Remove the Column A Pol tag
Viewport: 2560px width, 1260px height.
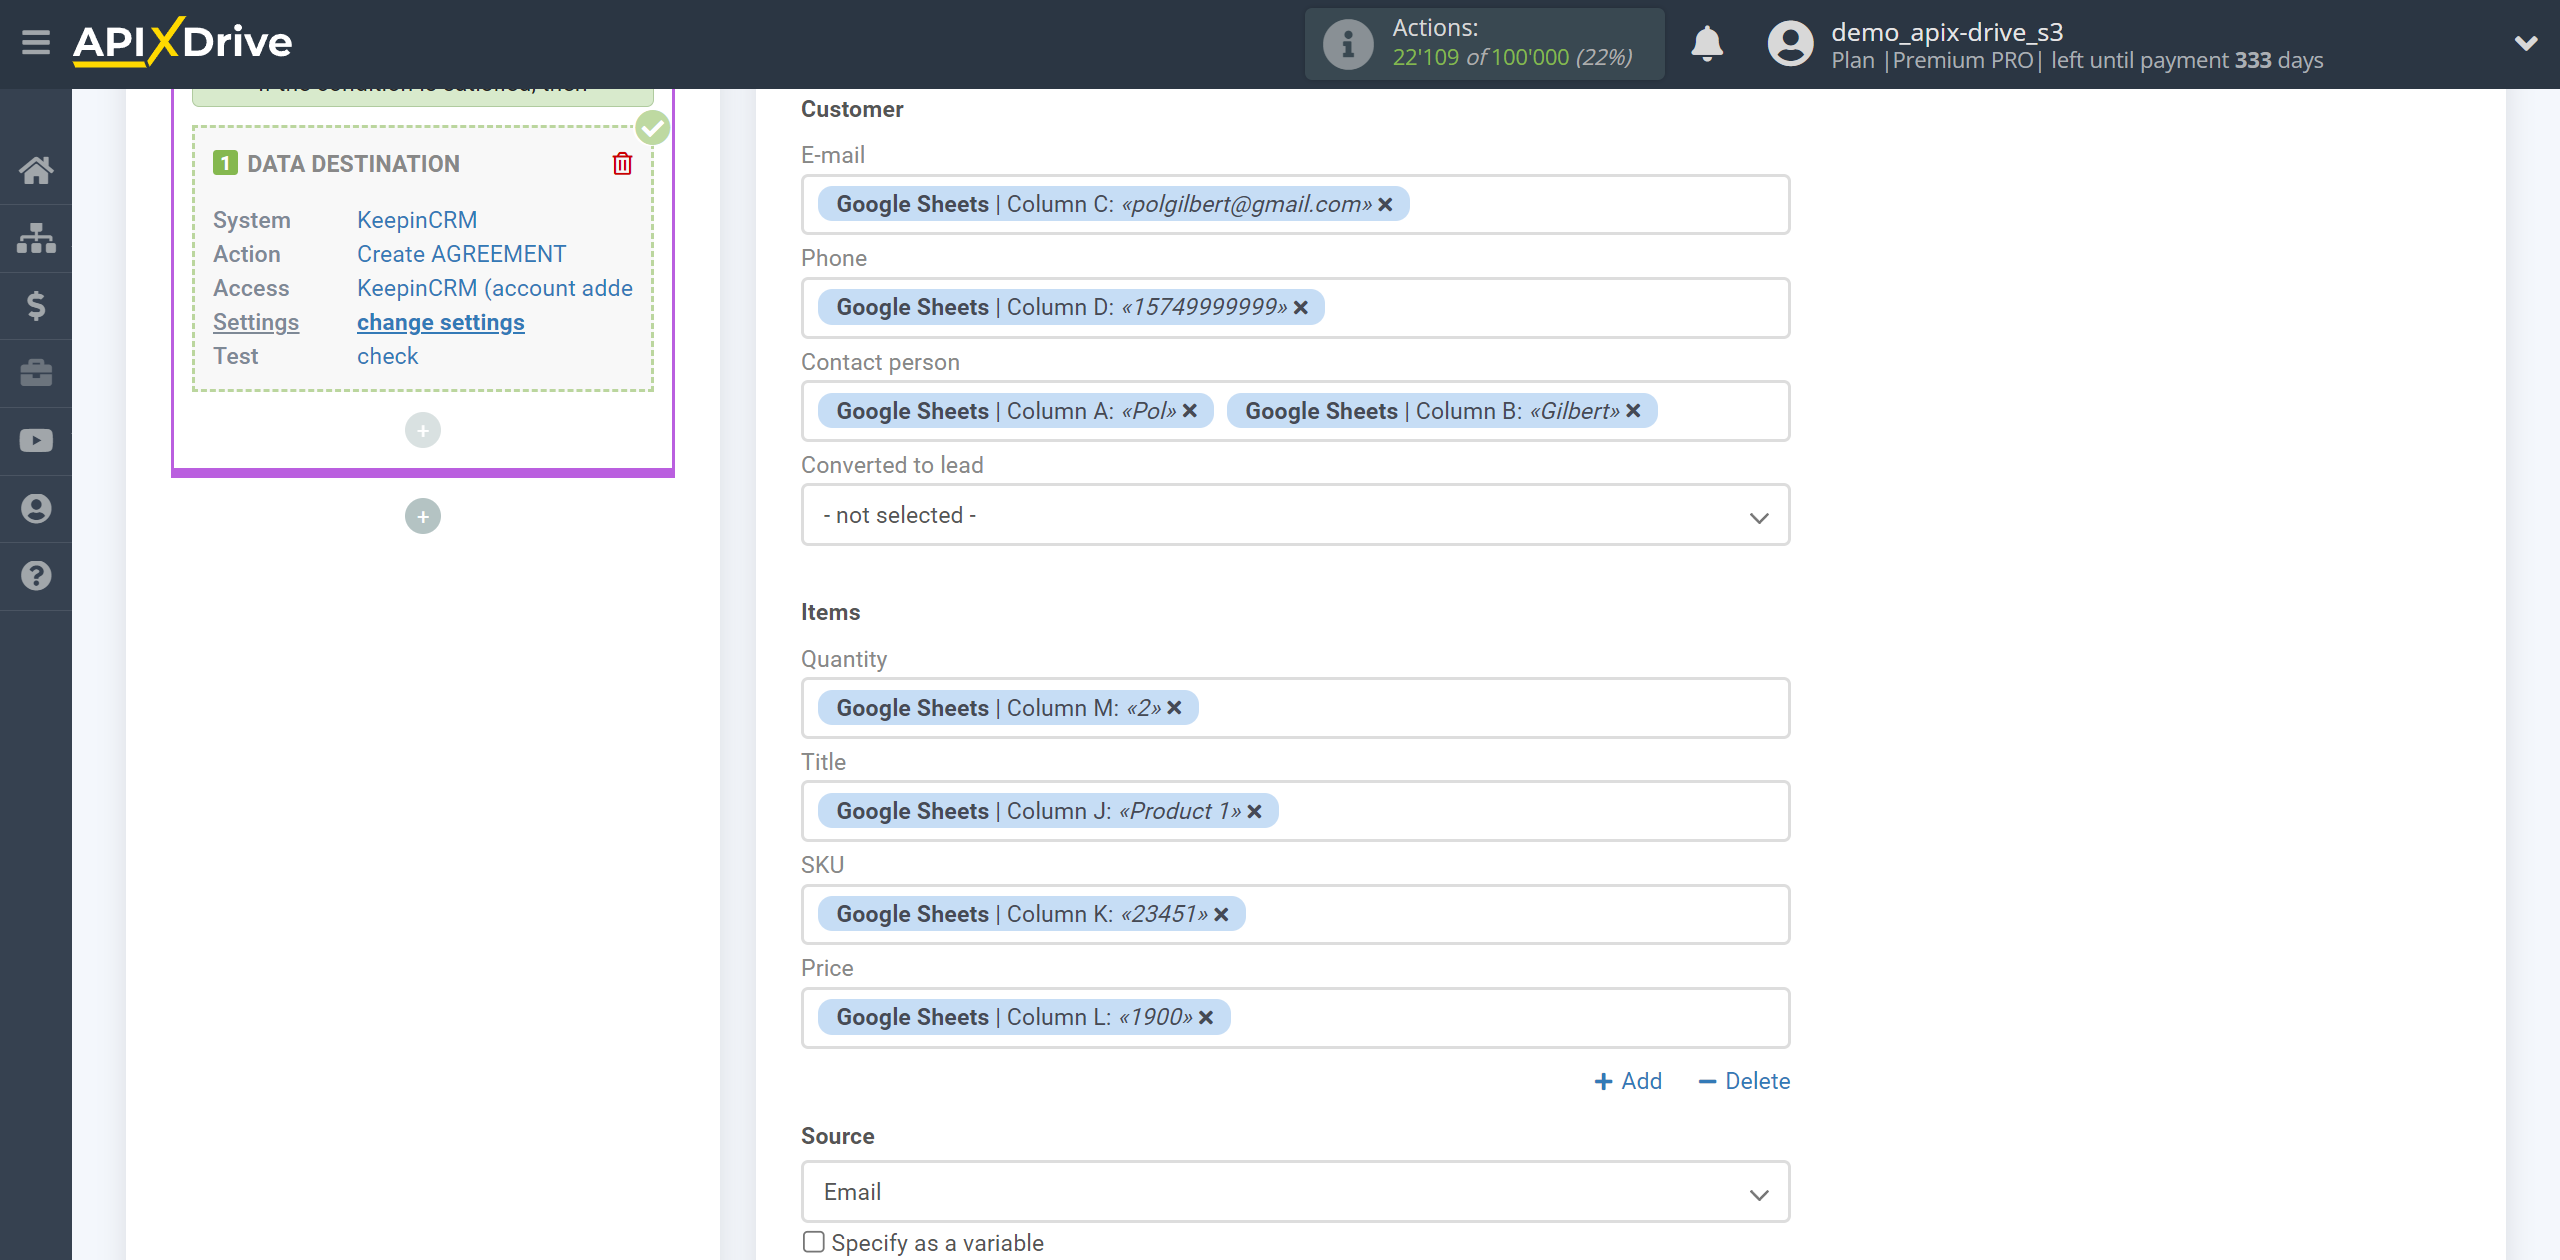pos(1189,411)
